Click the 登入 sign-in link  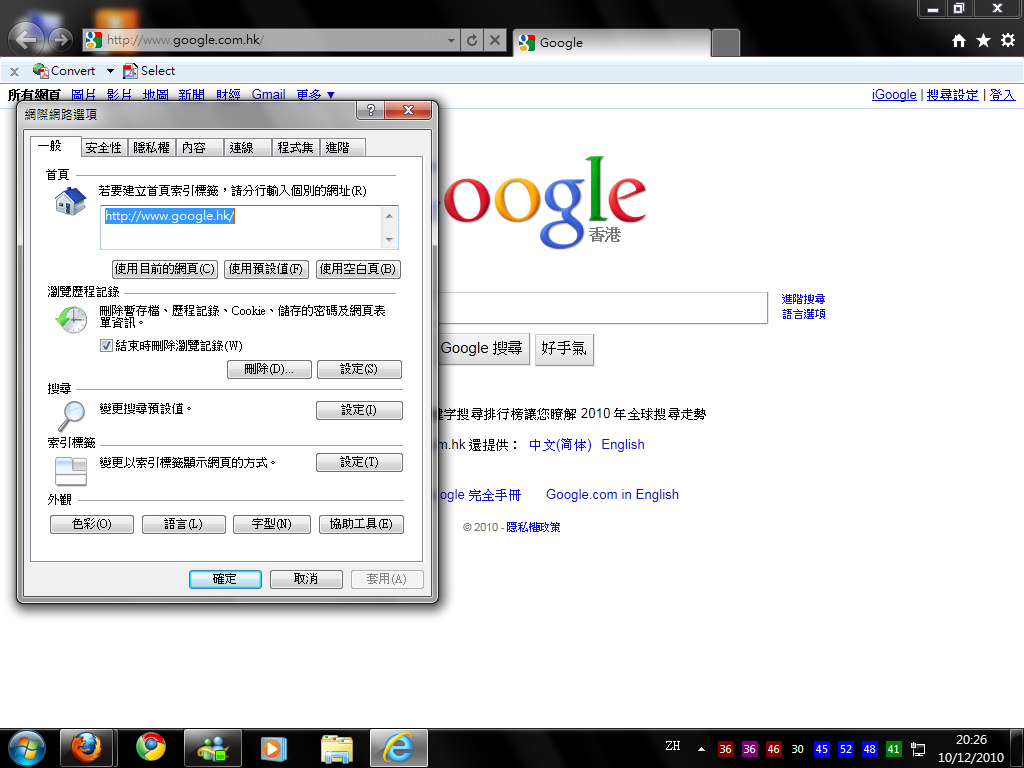pos(1002,95)
